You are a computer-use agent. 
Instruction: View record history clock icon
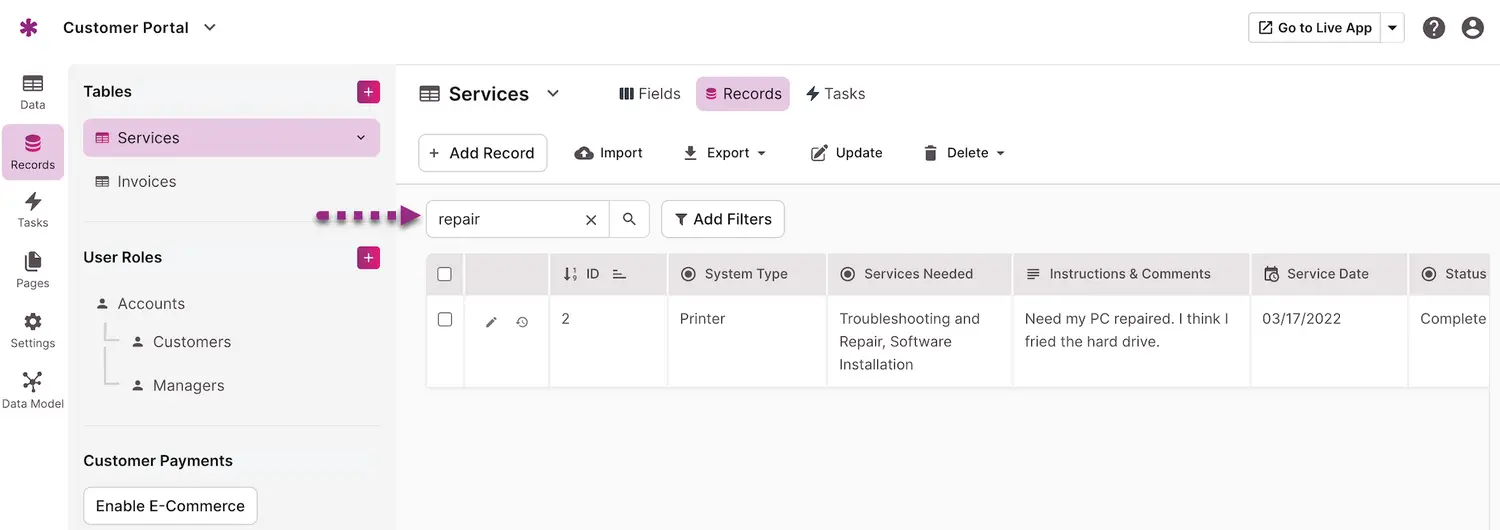point(522,322)
